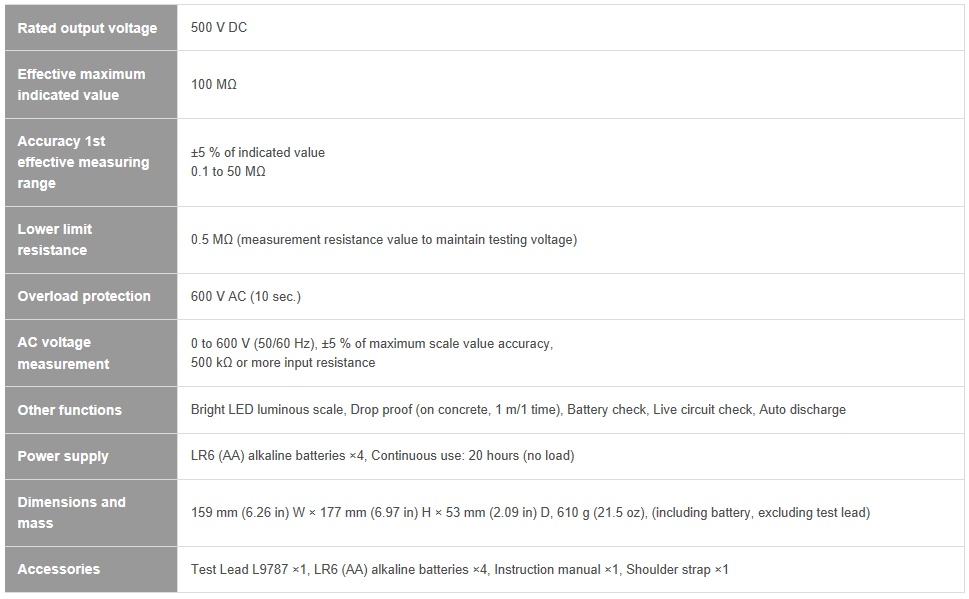This screenshot has height=599, width=969.
Task: Click the 0.1 to 50 MΩ range text
Action: click(228, 172)
